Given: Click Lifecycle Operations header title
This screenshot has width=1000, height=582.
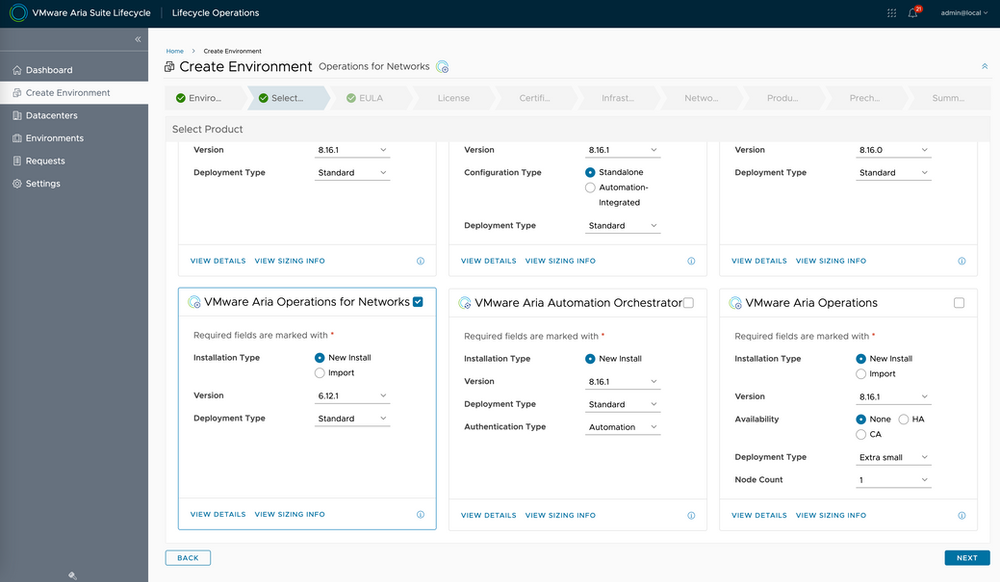Looking at the screenshot, I should click(216, 13).
